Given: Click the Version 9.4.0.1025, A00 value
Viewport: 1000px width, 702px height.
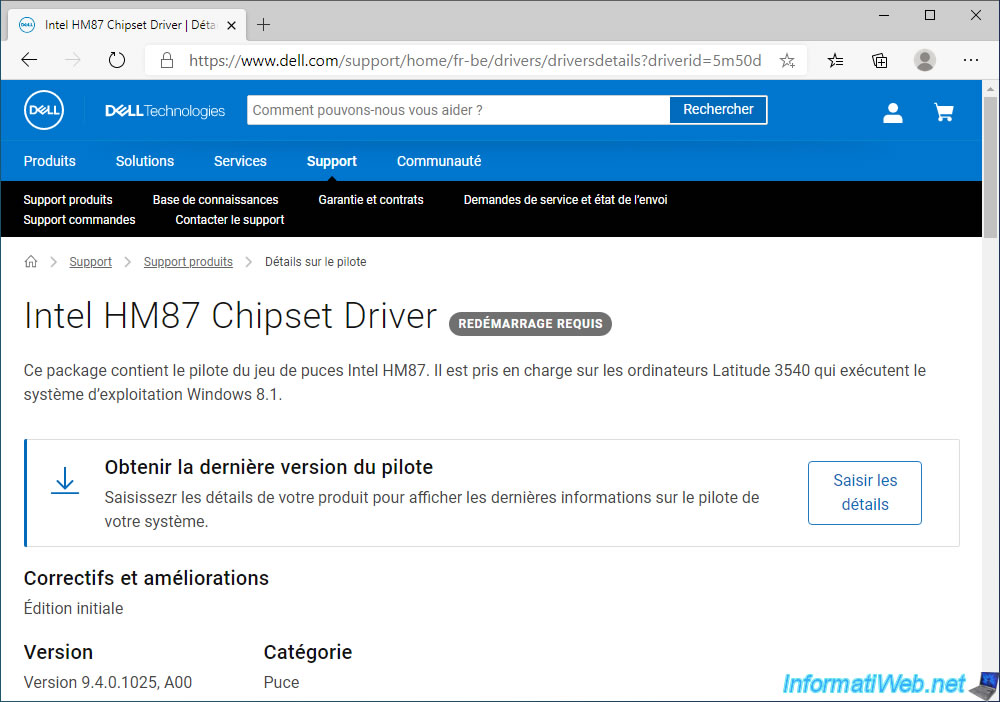Looking at the screenshot, I should 108,682.
